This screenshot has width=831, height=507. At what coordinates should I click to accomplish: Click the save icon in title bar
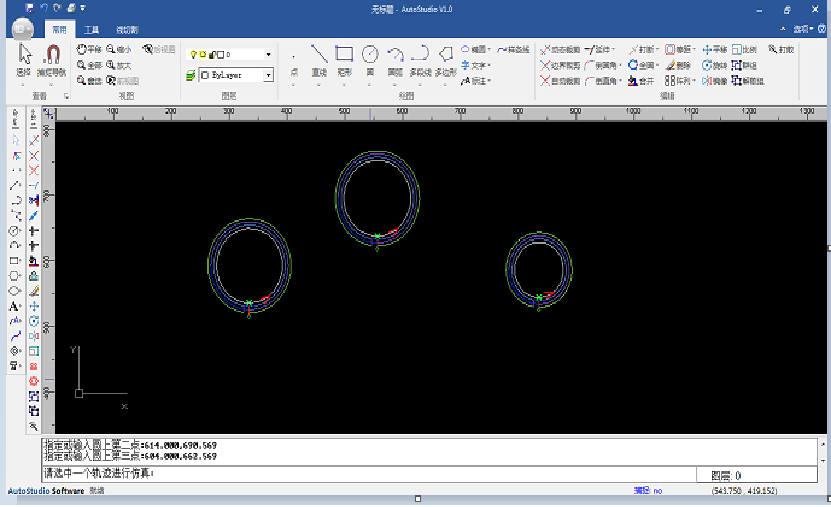[30, 8]
